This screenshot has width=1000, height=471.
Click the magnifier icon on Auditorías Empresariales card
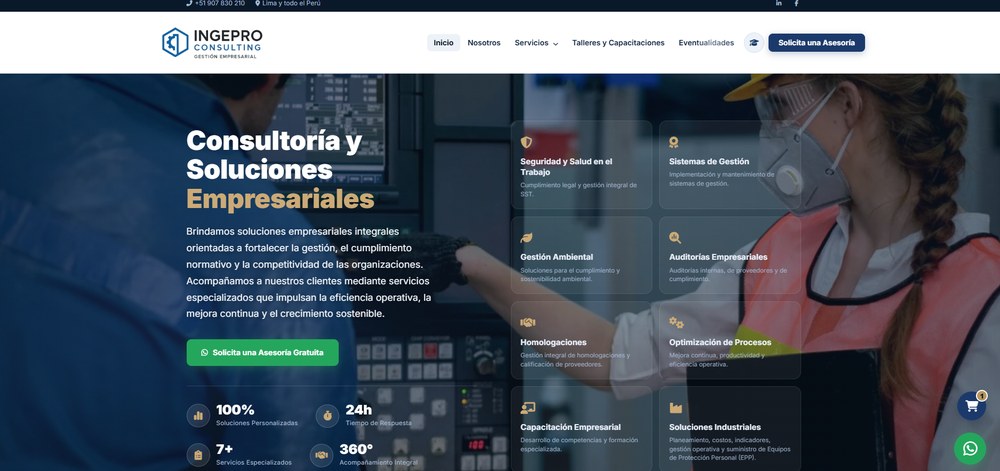pos(675,238)
